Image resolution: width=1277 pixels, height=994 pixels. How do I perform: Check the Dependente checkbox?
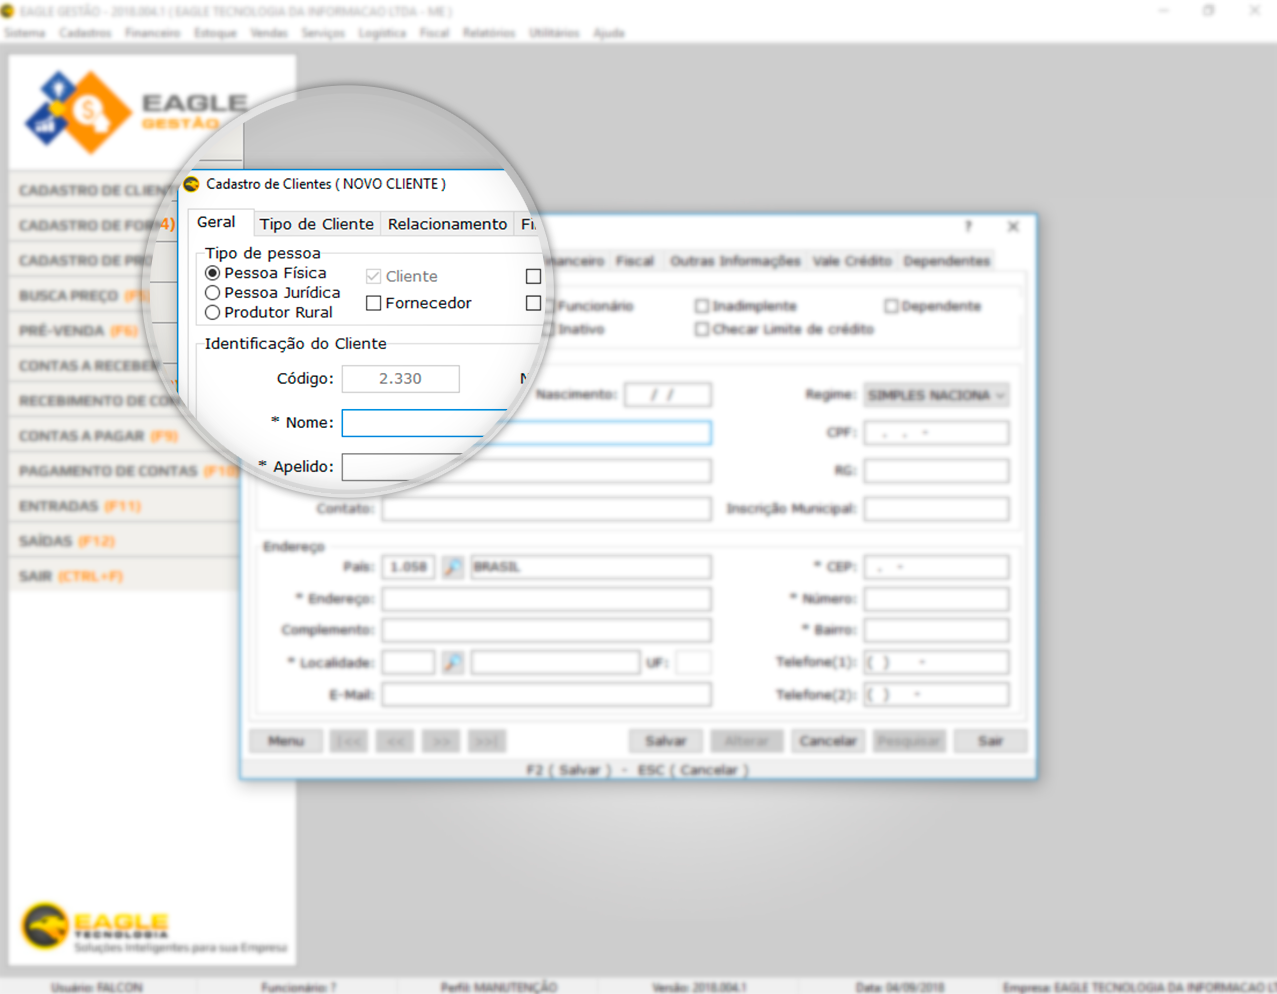(x=891, y=306)
